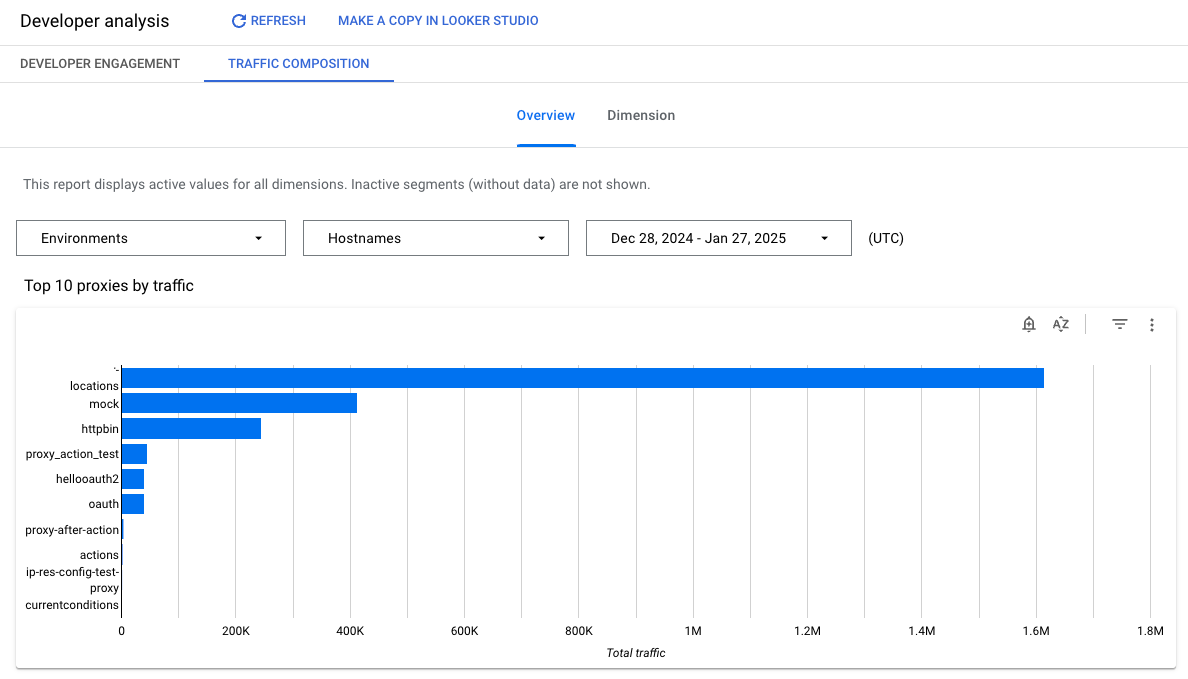Open the Overview sub-tab
This screenshot has width=1188, height=679.
click(x=545, y=115)
